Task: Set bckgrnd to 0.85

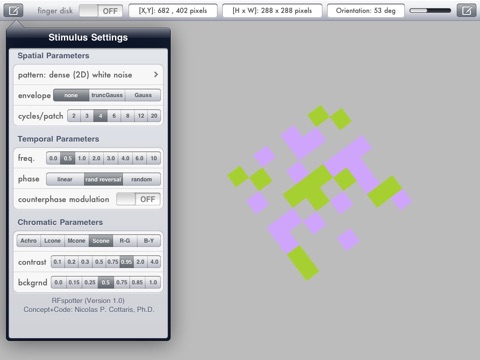Action: point(137,283)
